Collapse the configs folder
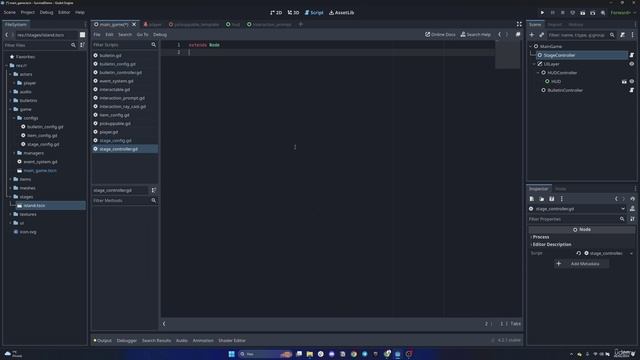Screen dimensions: 640x360 pyautogui.click(x=14, y=118)
